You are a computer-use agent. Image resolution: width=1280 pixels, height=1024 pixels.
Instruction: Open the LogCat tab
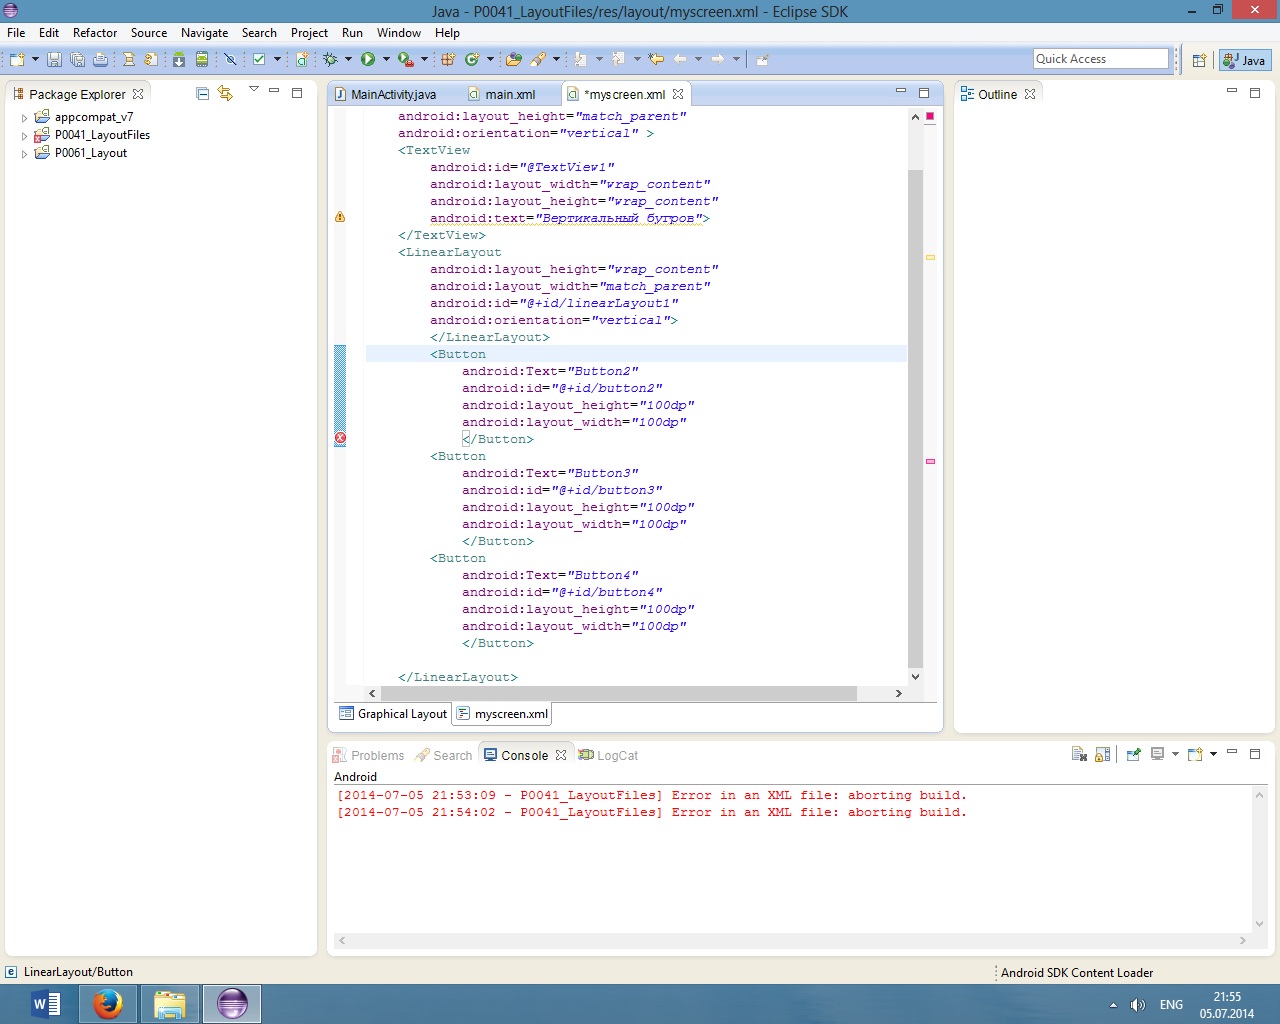(608, 755)
